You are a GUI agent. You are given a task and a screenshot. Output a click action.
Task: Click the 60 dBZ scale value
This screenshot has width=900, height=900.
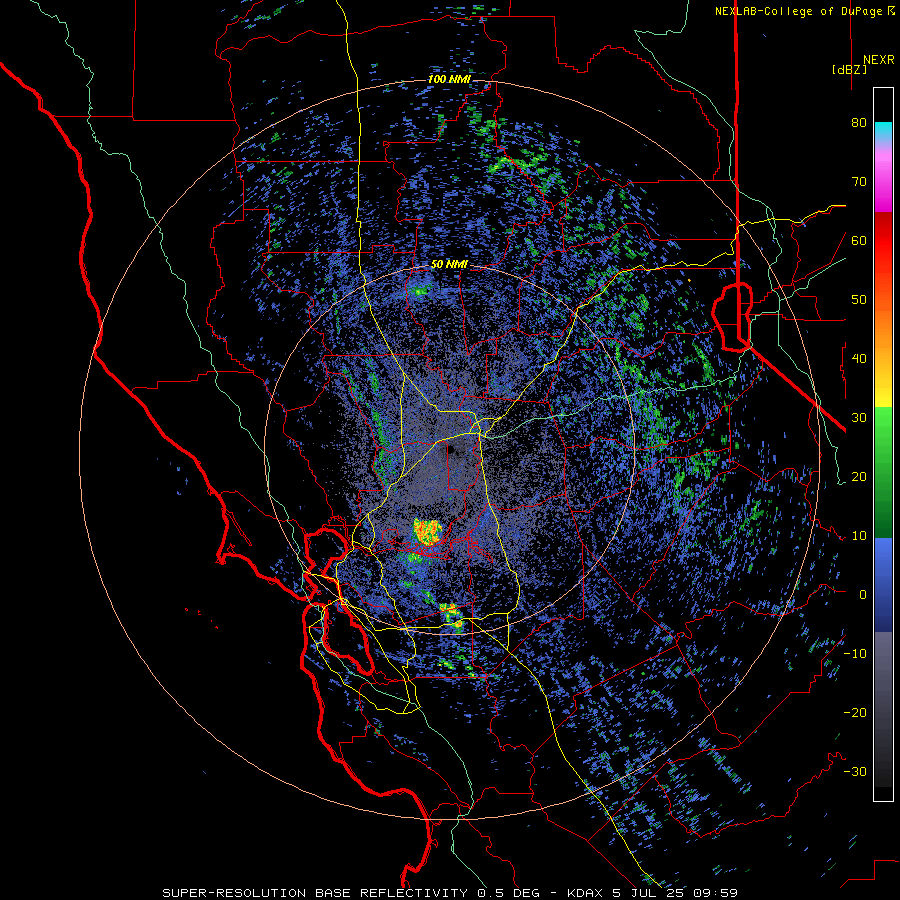tap(859, 240)
